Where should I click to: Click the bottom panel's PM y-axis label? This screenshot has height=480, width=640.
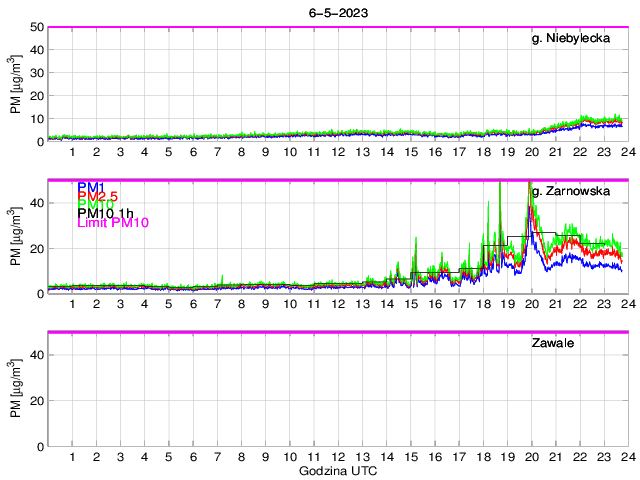click(15, 389)
